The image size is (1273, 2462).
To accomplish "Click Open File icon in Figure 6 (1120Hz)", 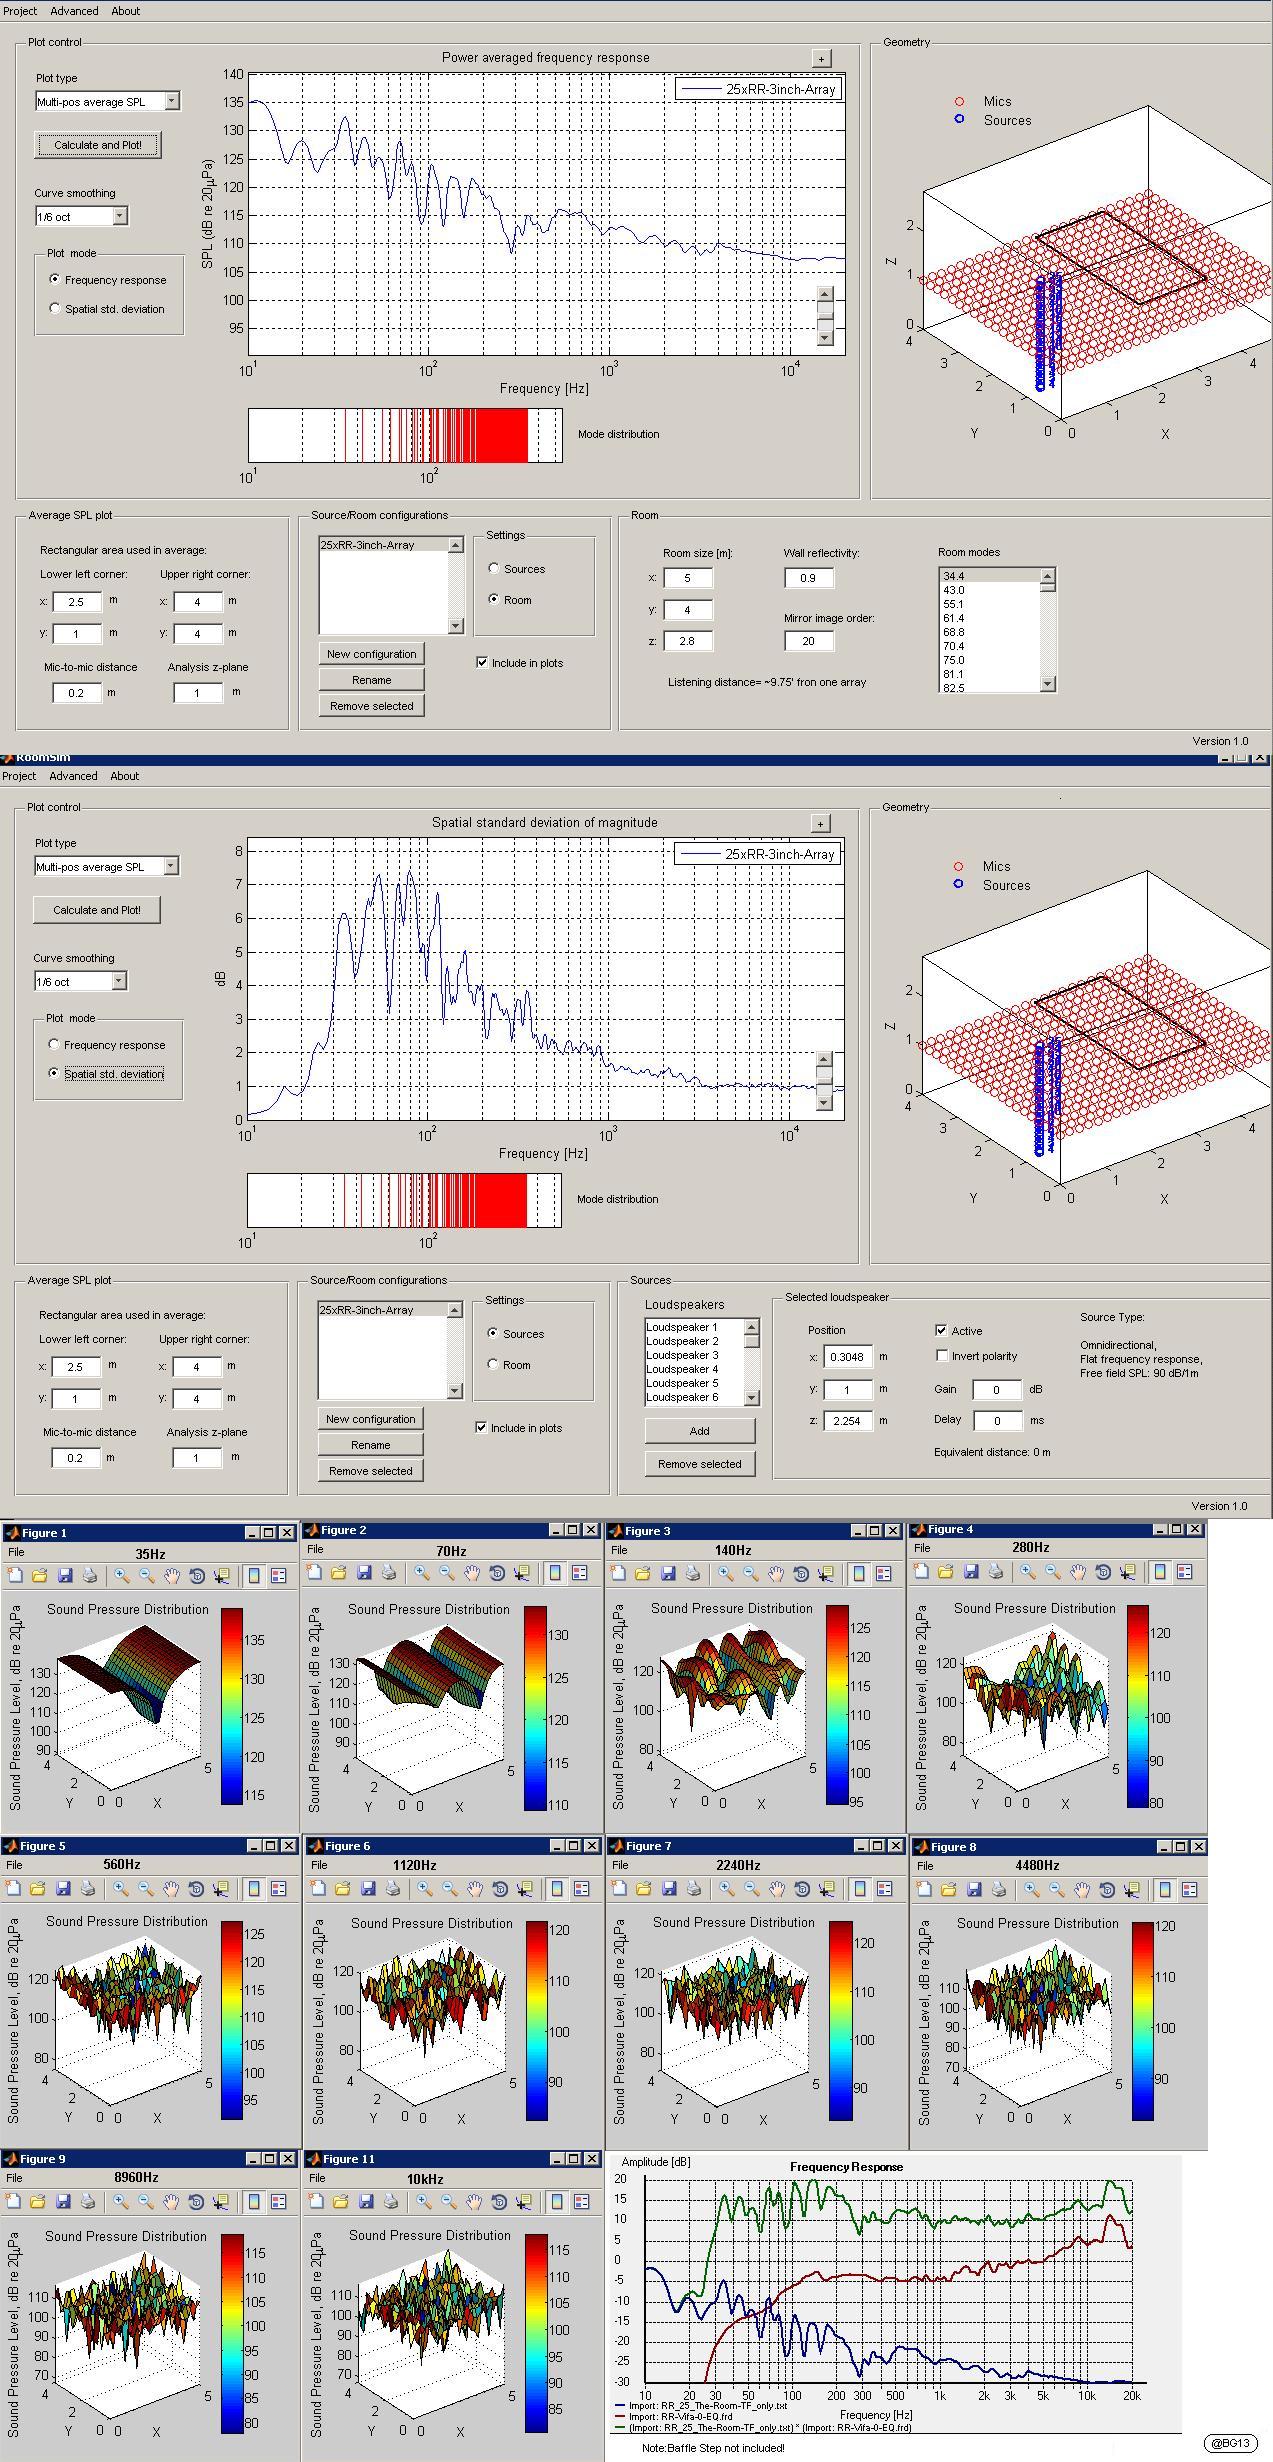I will (343, 1889).
